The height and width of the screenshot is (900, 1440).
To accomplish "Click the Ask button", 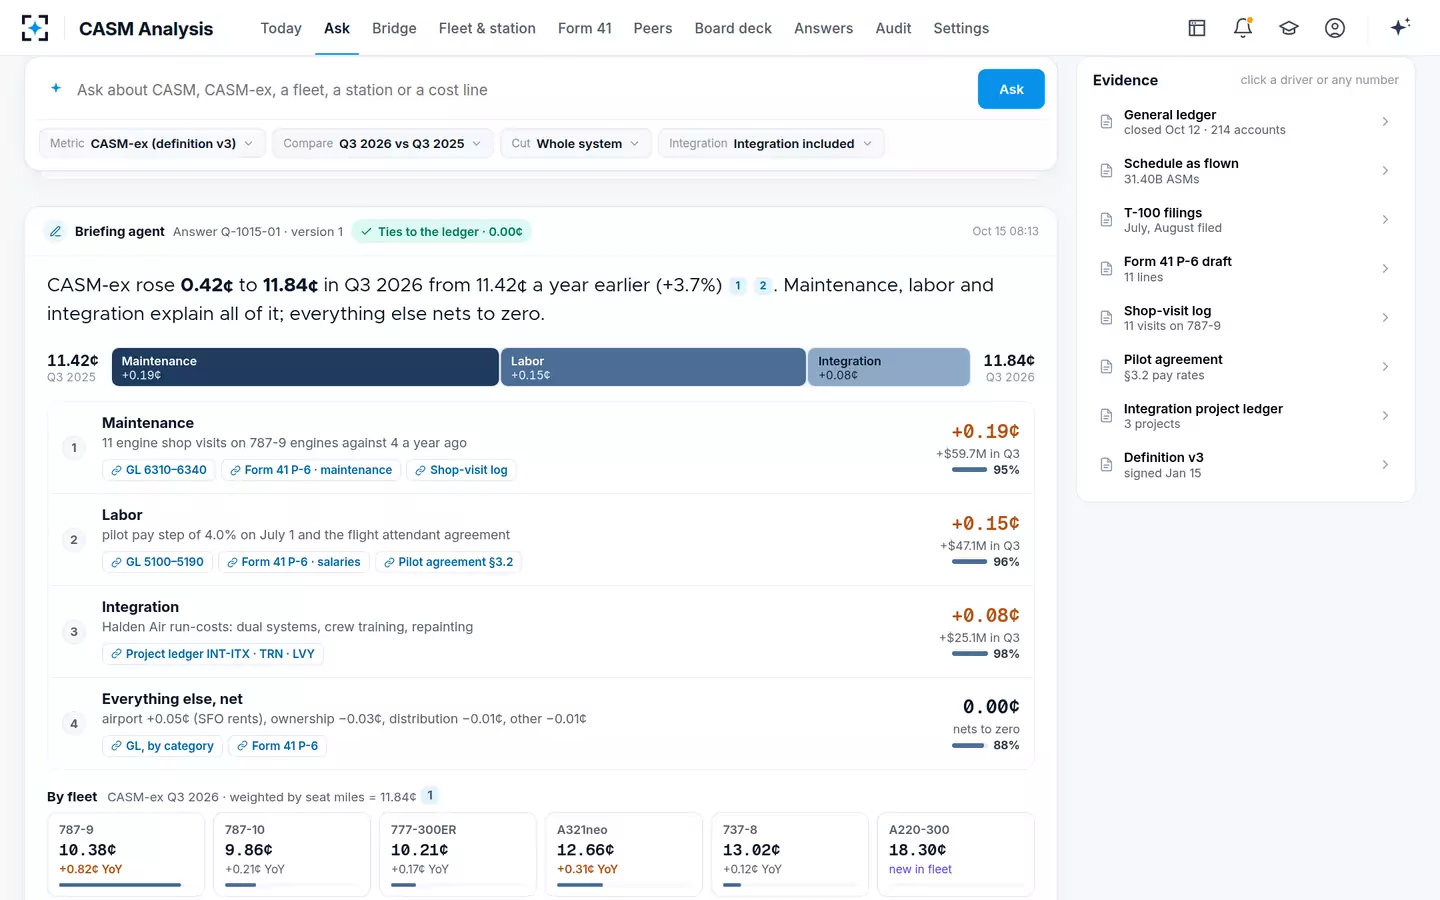I will 1011,89.
